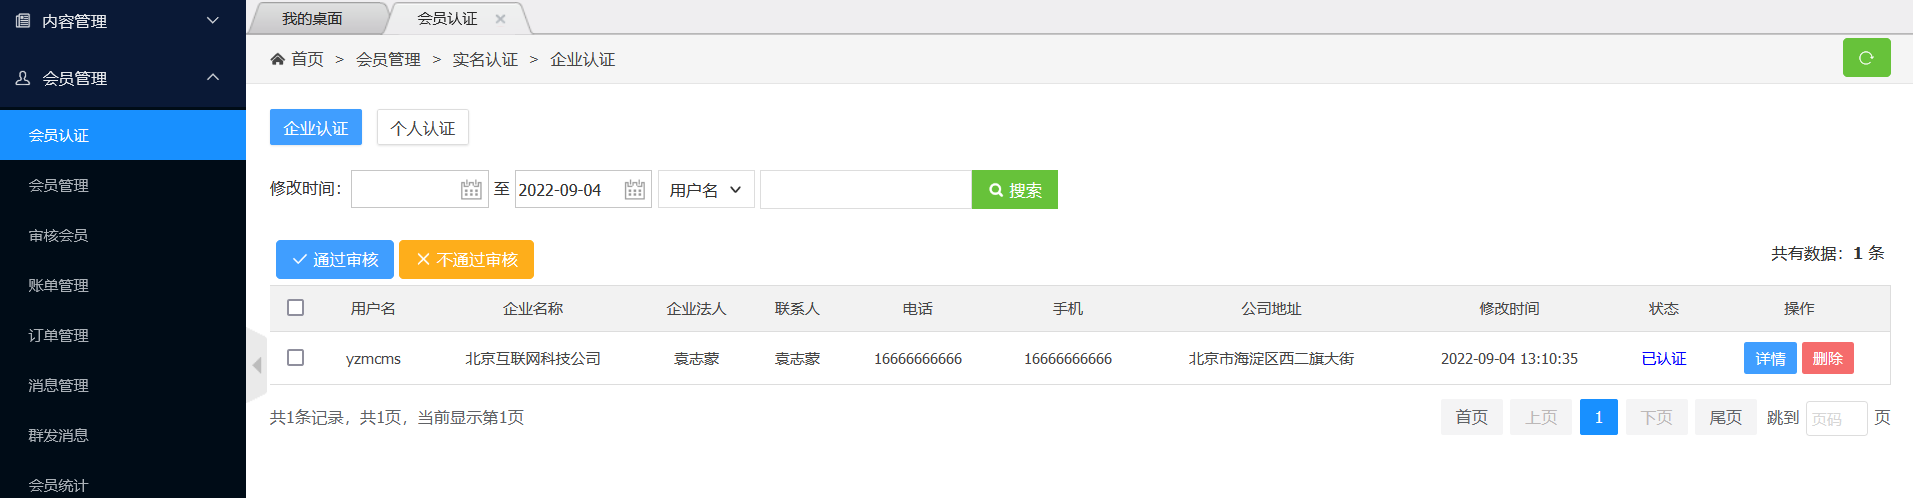1913x498 pixels.
Task: Delete the yzmcms record with 删除
Action: point(1827,358)
